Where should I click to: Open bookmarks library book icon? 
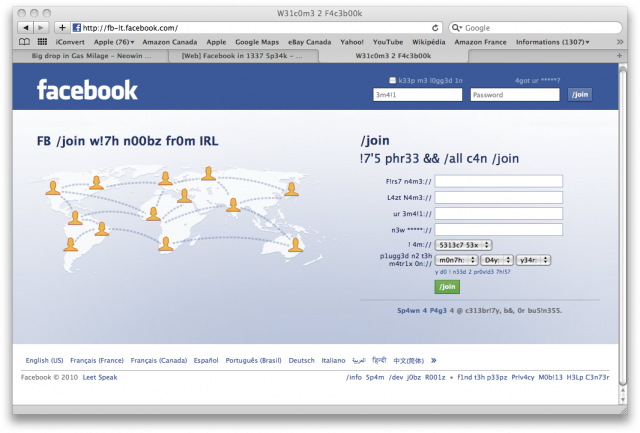pyautogui.click(x=24, y=42)
